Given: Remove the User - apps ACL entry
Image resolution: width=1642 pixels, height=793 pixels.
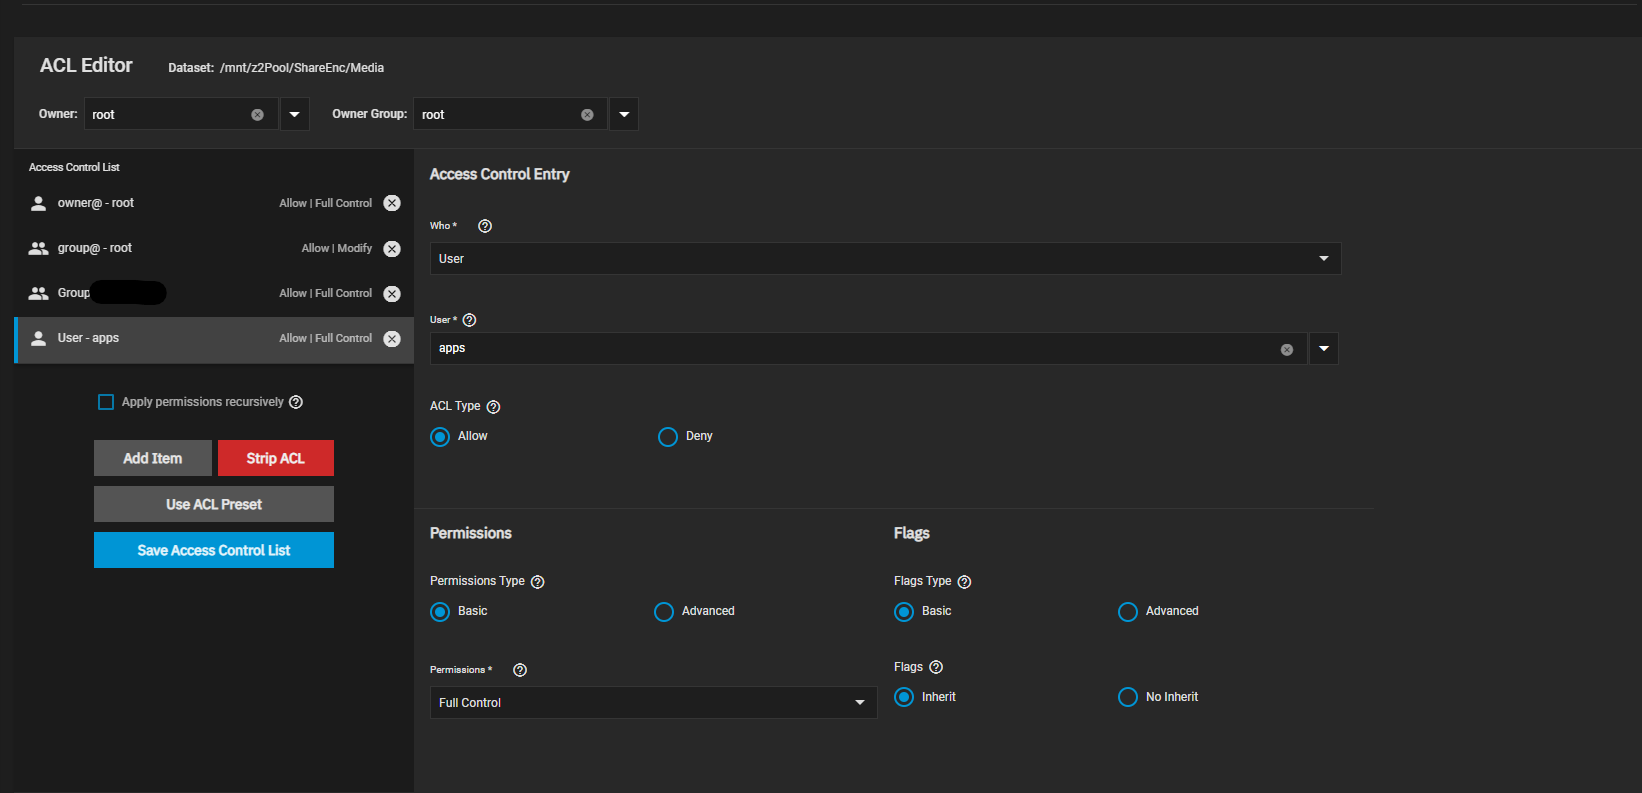Looking at the screenshot, I should 392,339.
